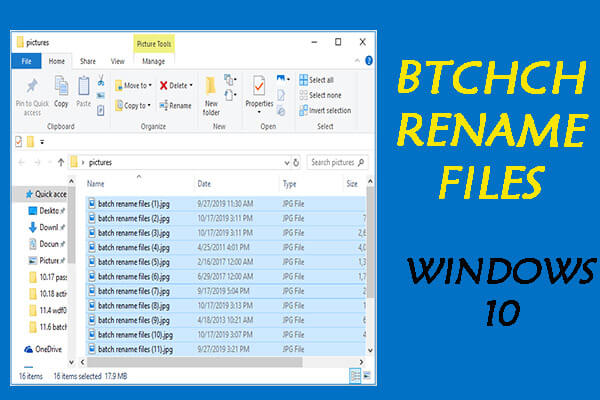600x400 pixels.
Task: Click the Cut scissors icon
Action: pos(101,80)
